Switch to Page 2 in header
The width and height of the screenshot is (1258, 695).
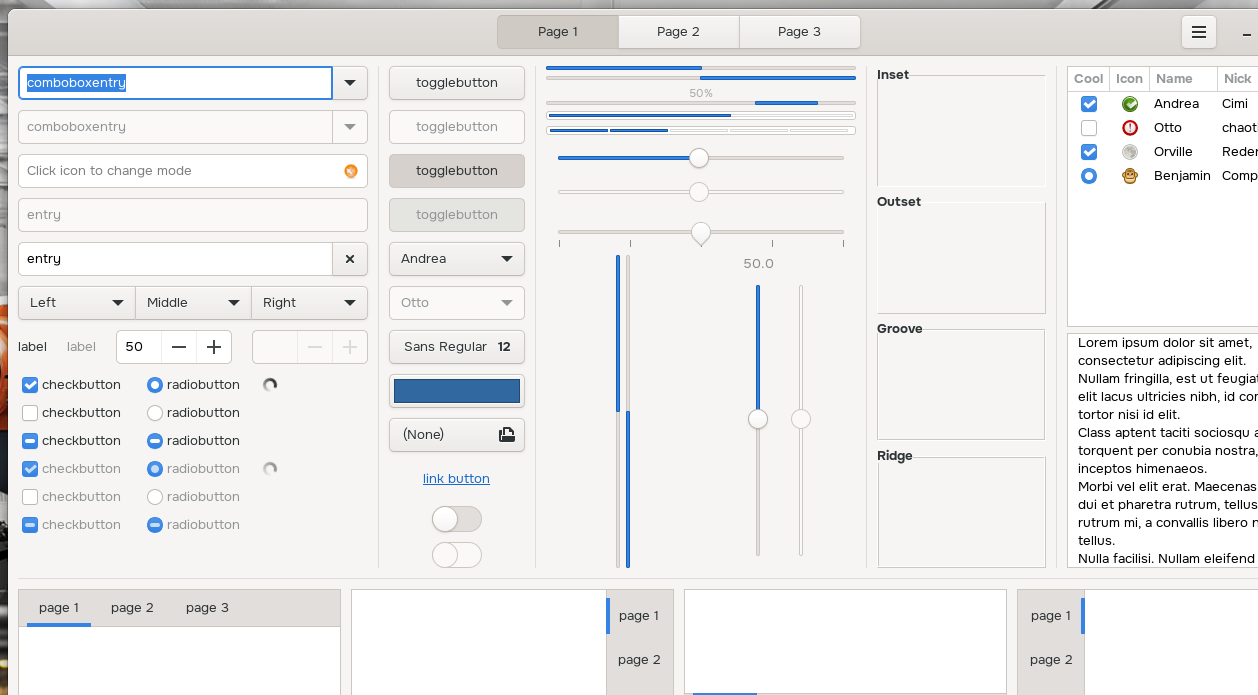678,32
